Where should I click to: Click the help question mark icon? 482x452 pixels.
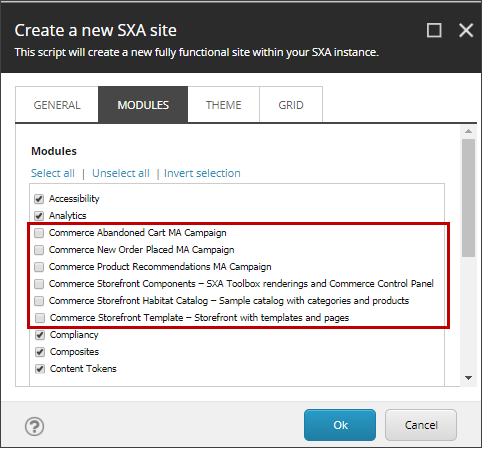coord(34,426)
